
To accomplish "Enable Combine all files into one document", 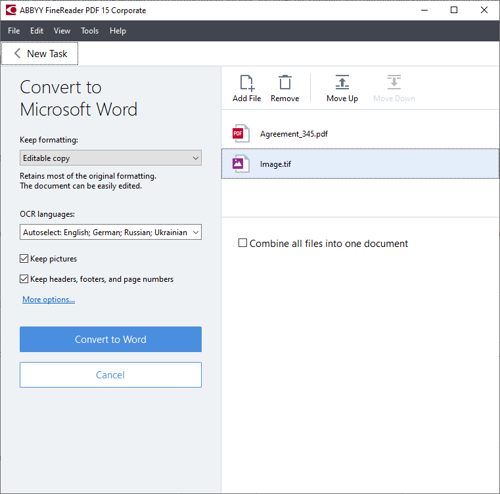I will [x=242, y=243].
